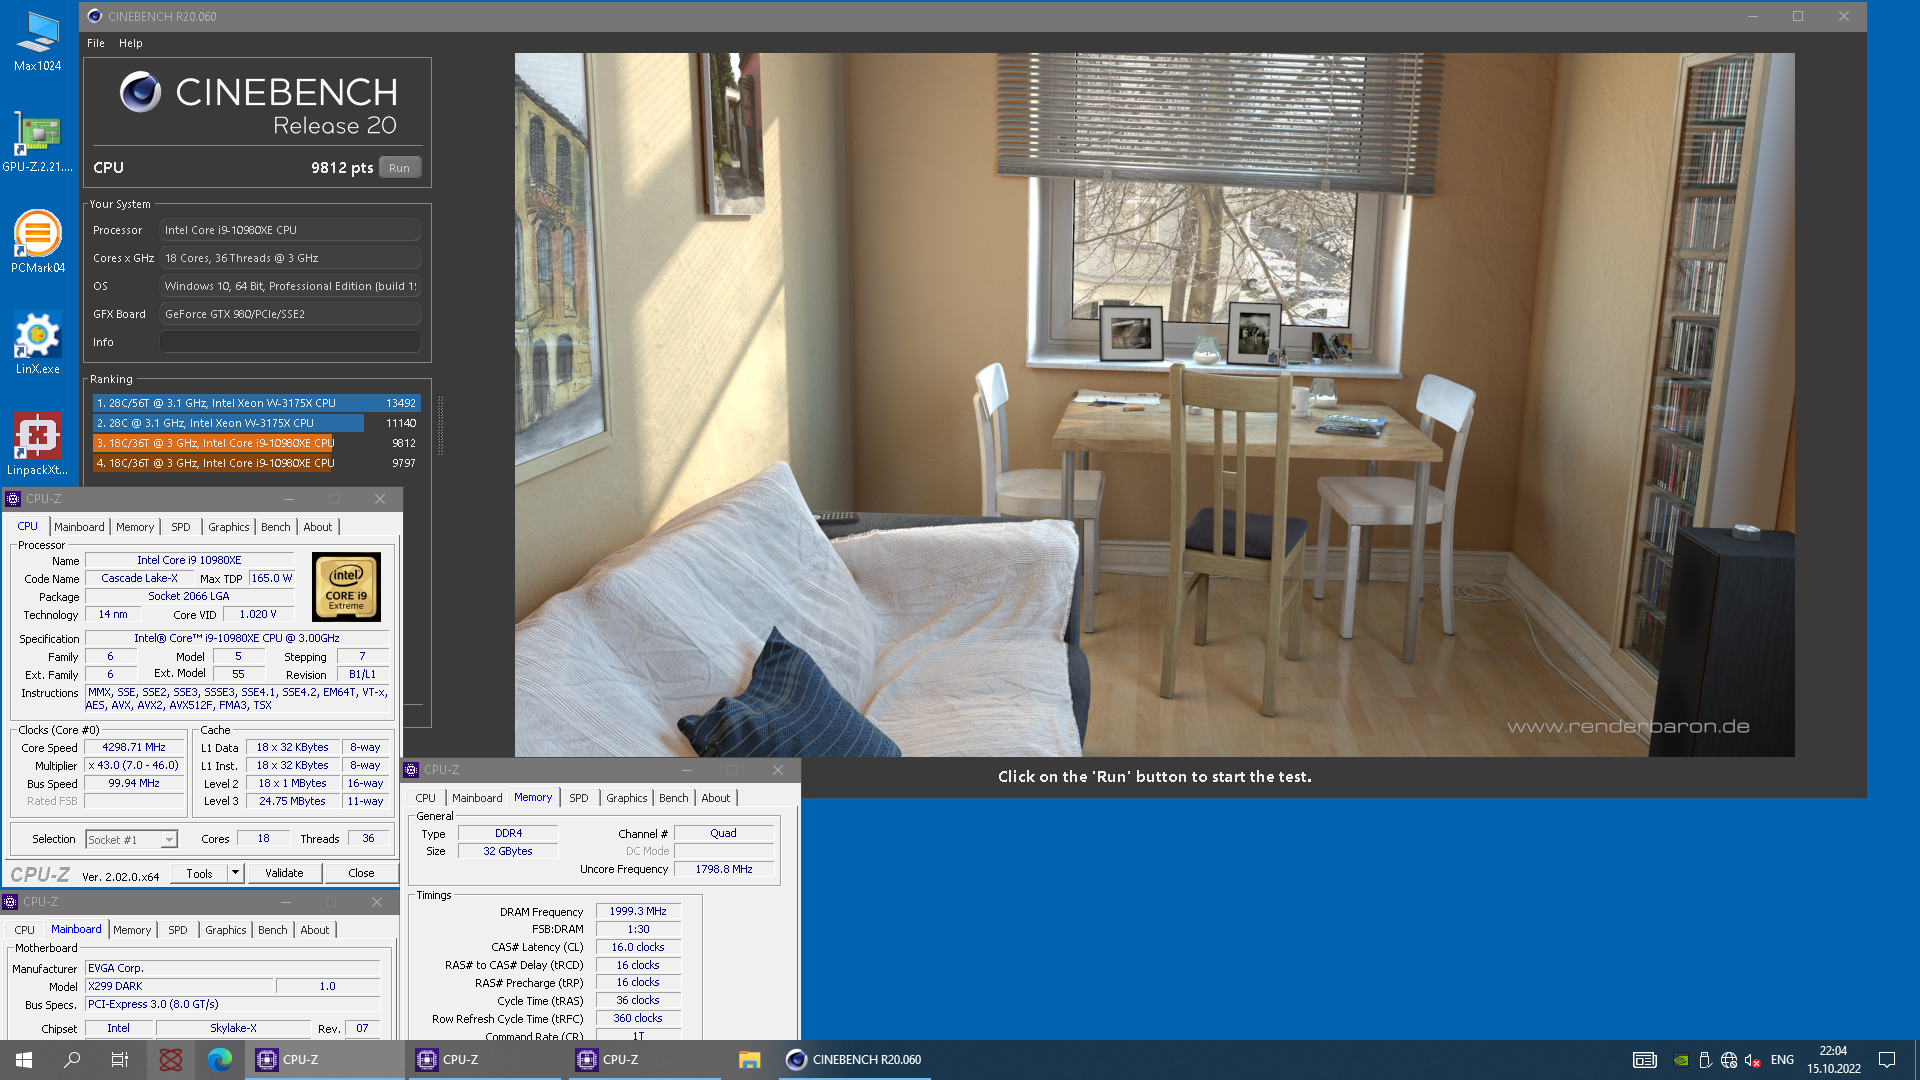The image size is (1920, 1080).
Task: Open About tab in top CPU-Z window
Action: (318, 527)
